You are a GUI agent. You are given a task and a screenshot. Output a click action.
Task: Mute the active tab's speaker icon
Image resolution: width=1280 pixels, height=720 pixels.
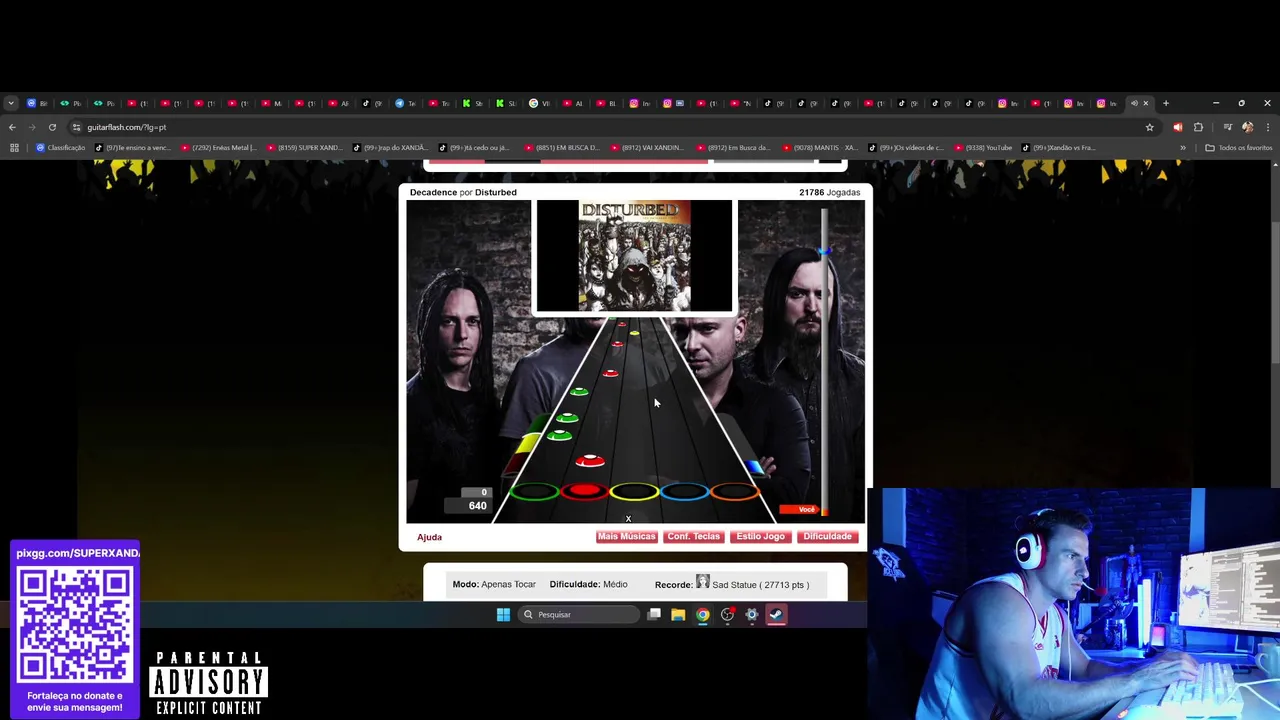pos(1134,103)
